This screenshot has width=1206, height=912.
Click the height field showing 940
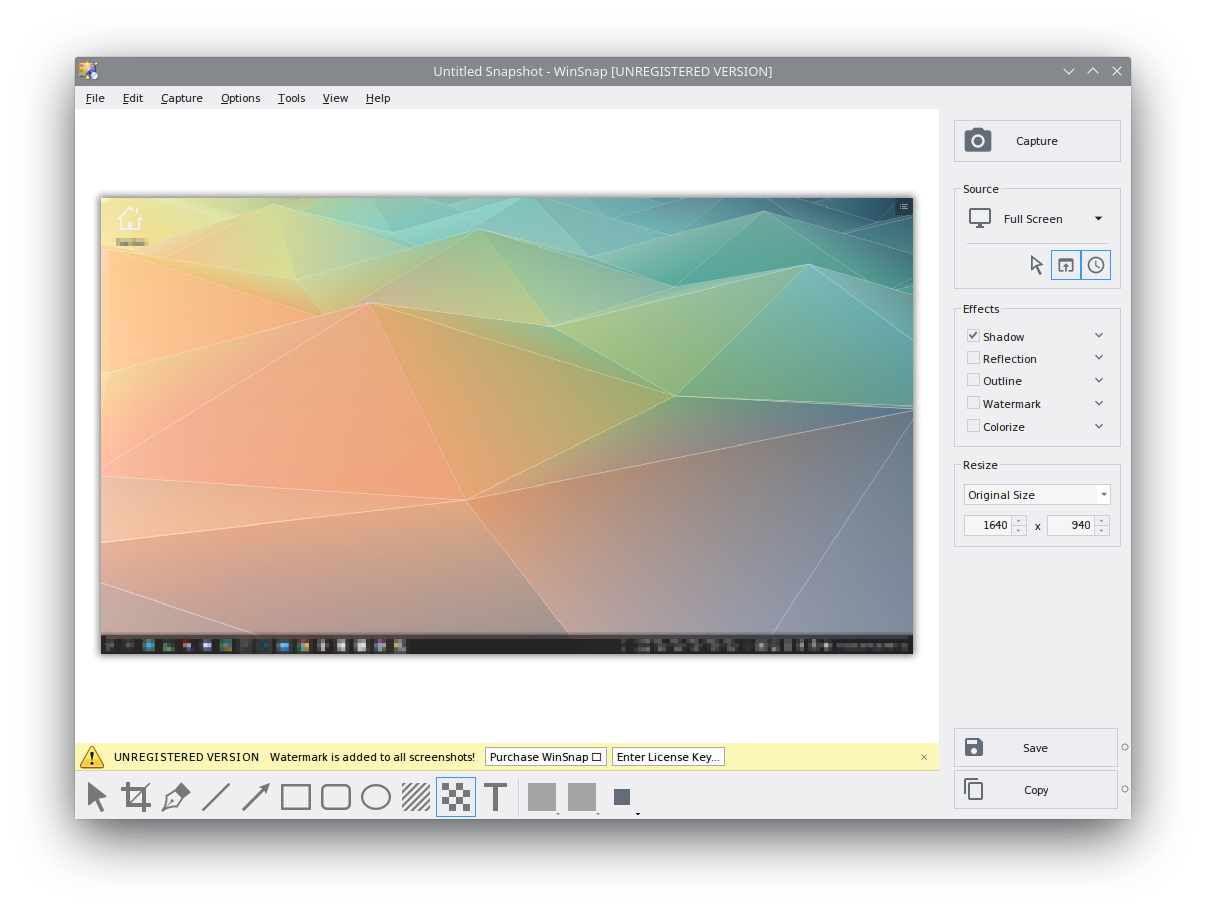(1071, 525)
